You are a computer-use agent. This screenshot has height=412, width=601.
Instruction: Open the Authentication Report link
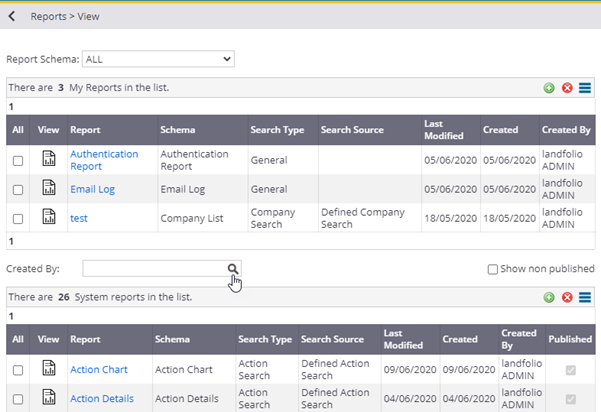pos(104,160)
